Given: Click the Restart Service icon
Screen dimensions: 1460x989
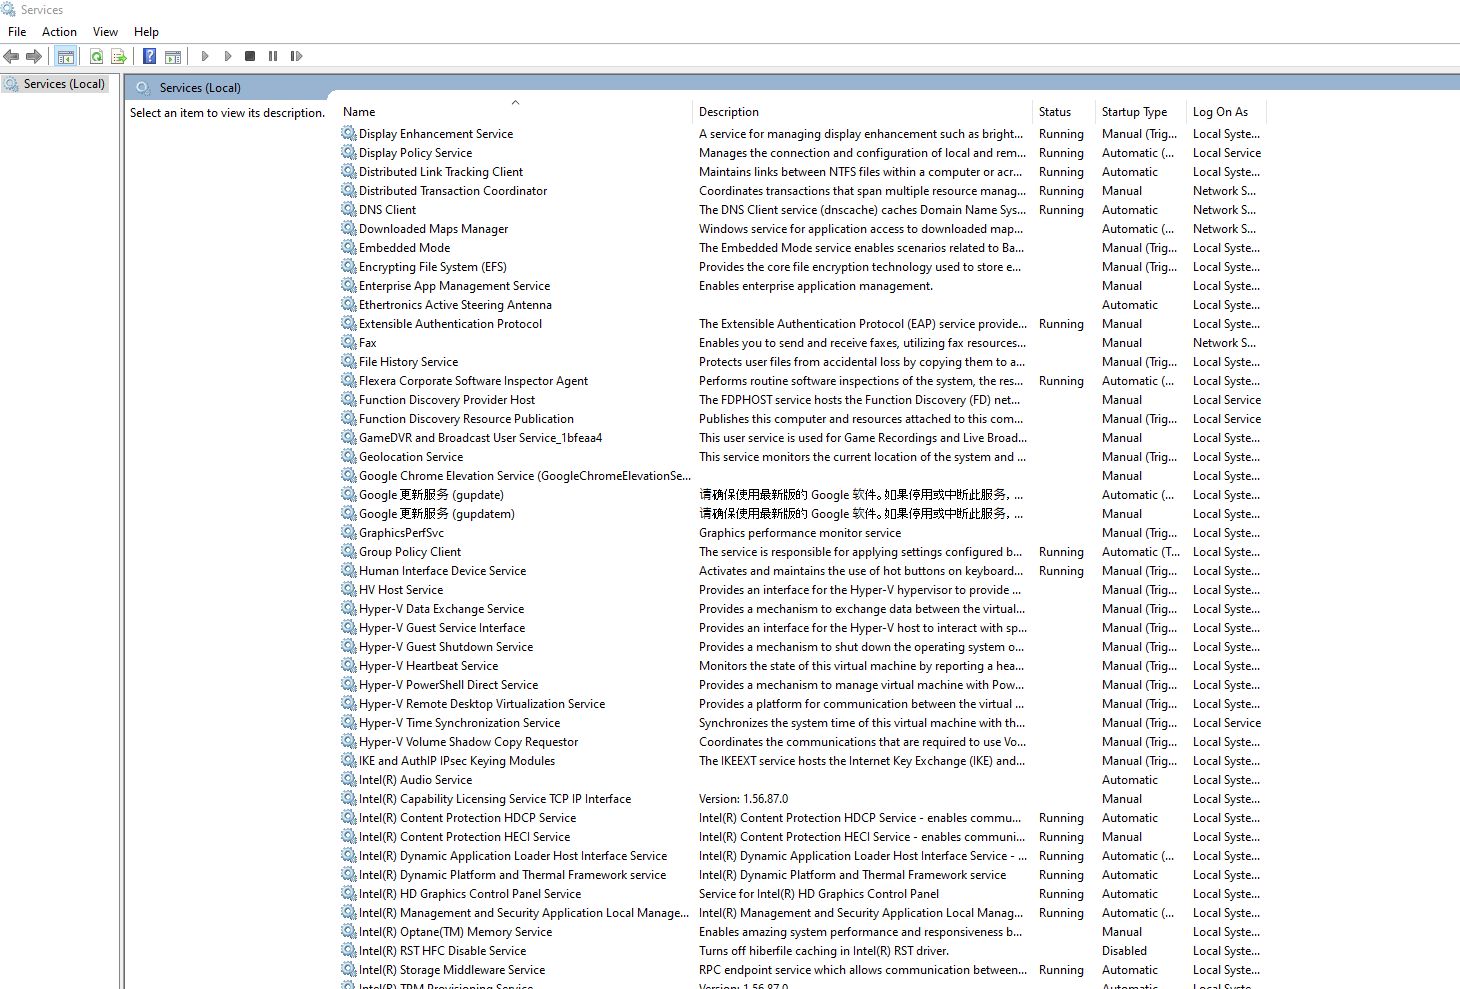Looking at the screenshot, I should (296, 57).
